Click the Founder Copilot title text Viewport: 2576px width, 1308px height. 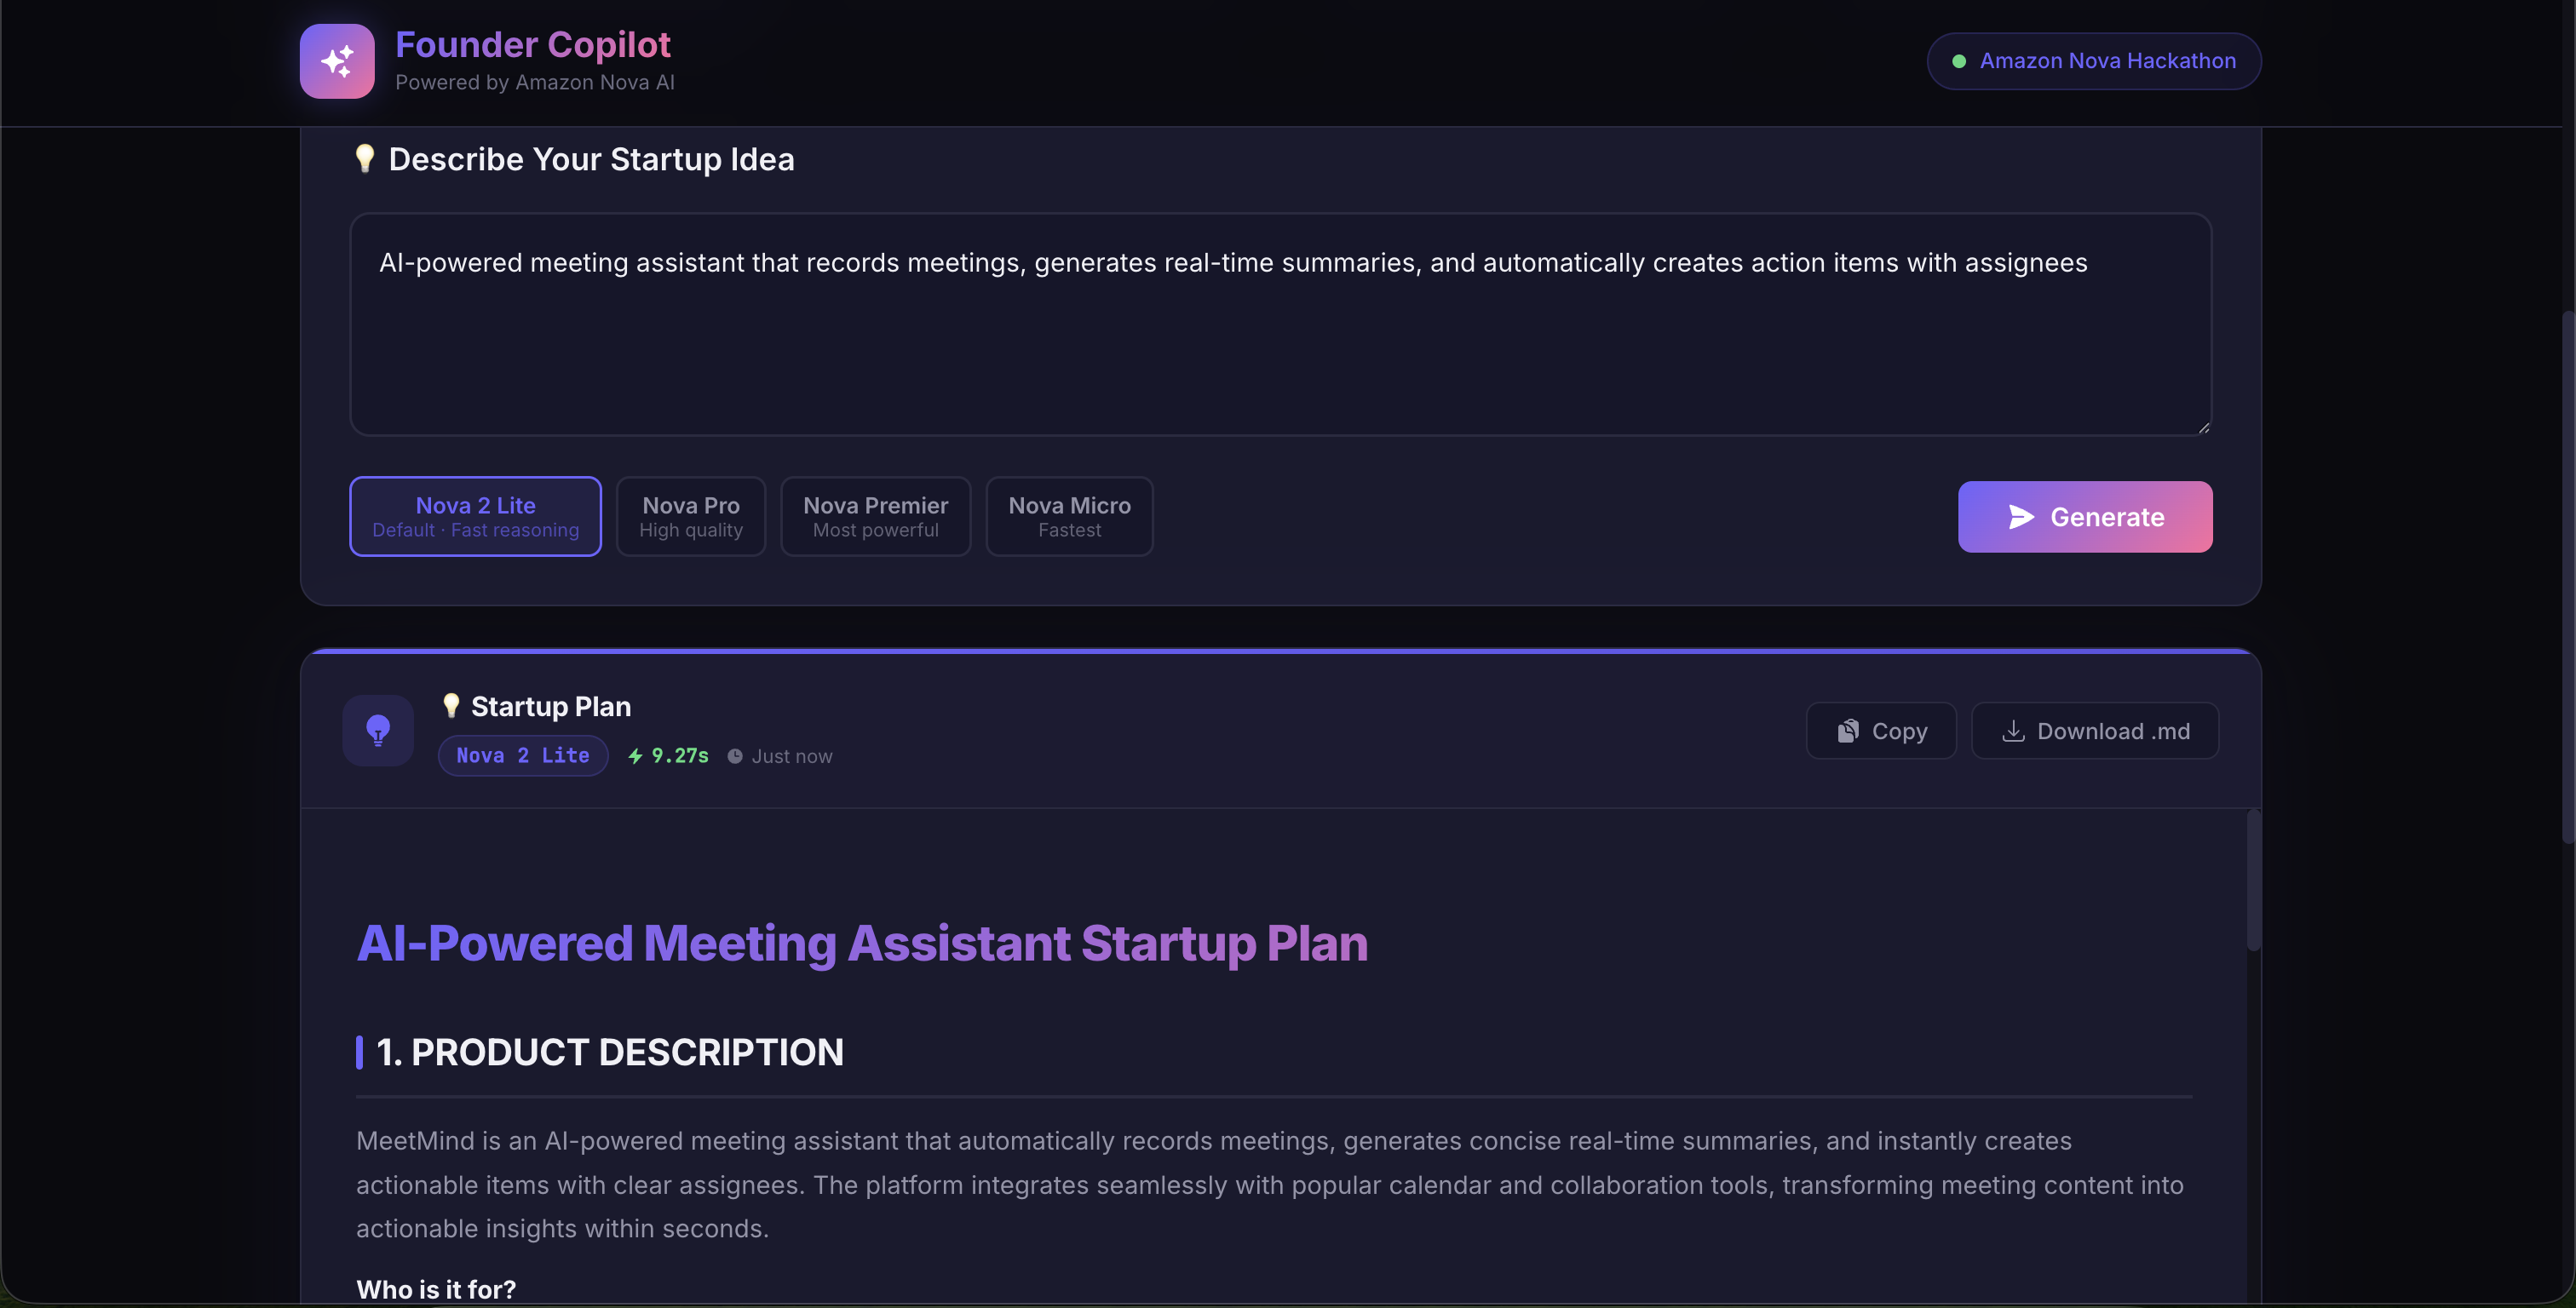point(532,45)
